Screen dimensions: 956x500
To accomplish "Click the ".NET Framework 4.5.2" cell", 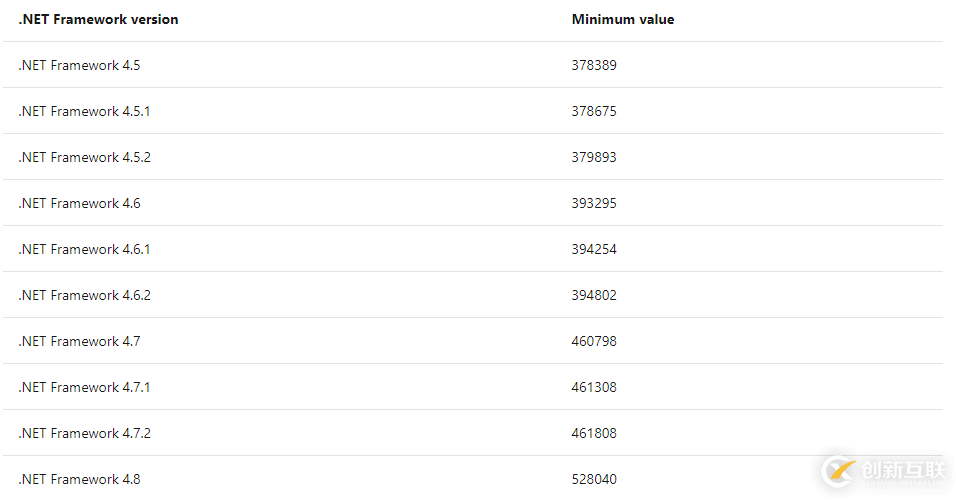I will (84, 157).
